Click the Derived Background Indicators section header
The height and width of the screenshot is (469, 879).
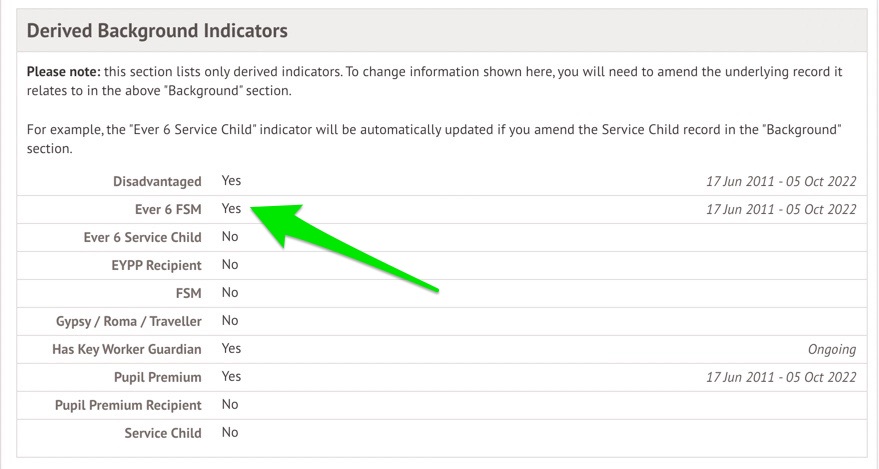[x=157, y=31]
